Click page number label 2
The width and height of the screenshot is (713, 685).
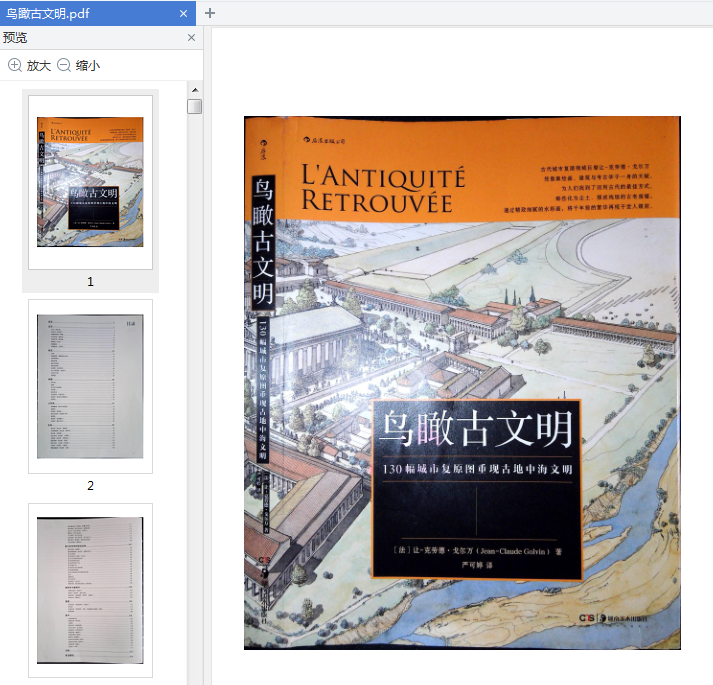[90, 486]
